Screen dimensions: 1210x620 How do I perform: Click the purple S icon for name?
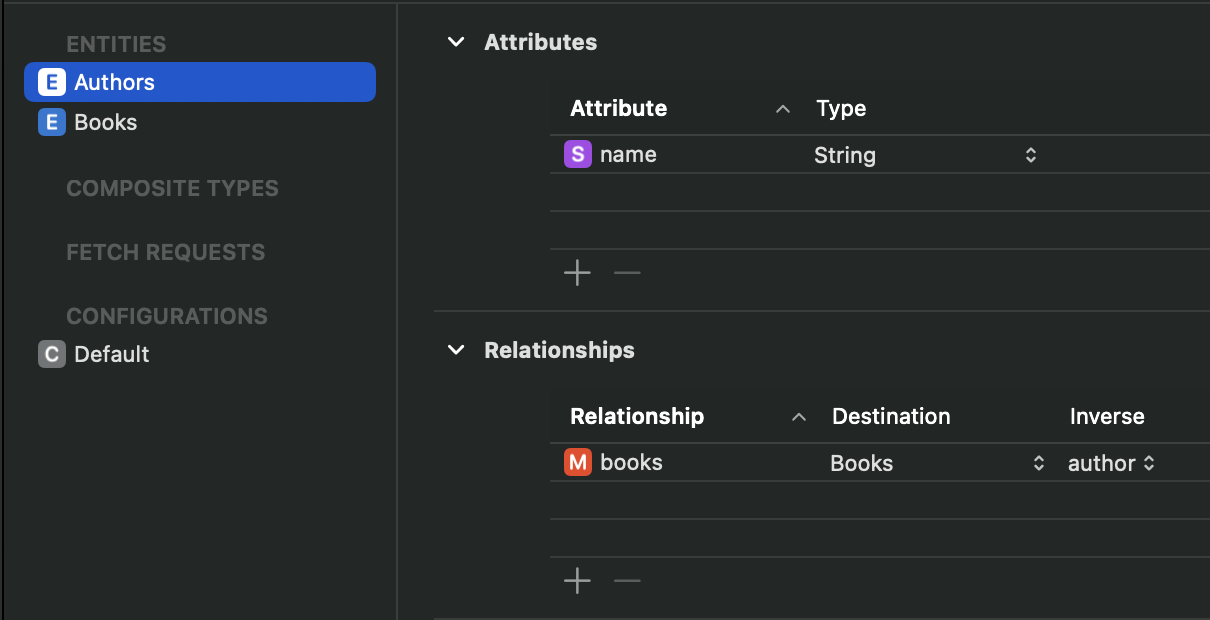click(x=577, y=155)
